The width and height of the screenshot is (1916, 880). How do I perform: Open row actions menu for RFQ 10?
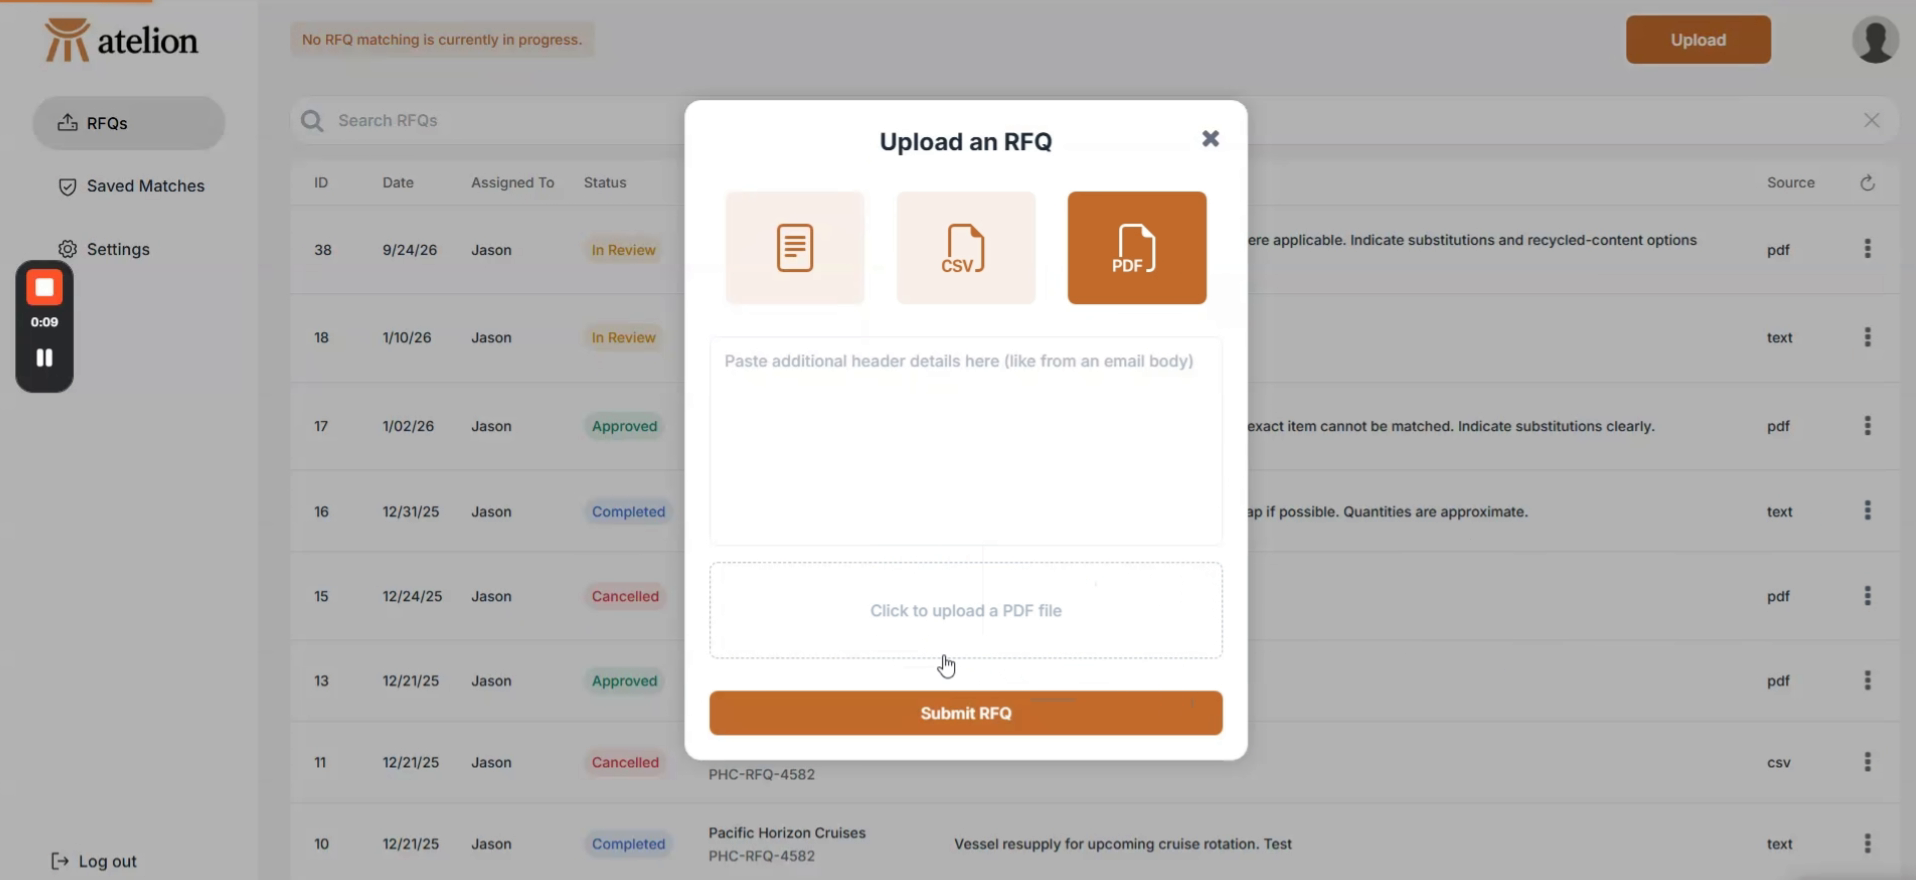[x=1867, y=844]
